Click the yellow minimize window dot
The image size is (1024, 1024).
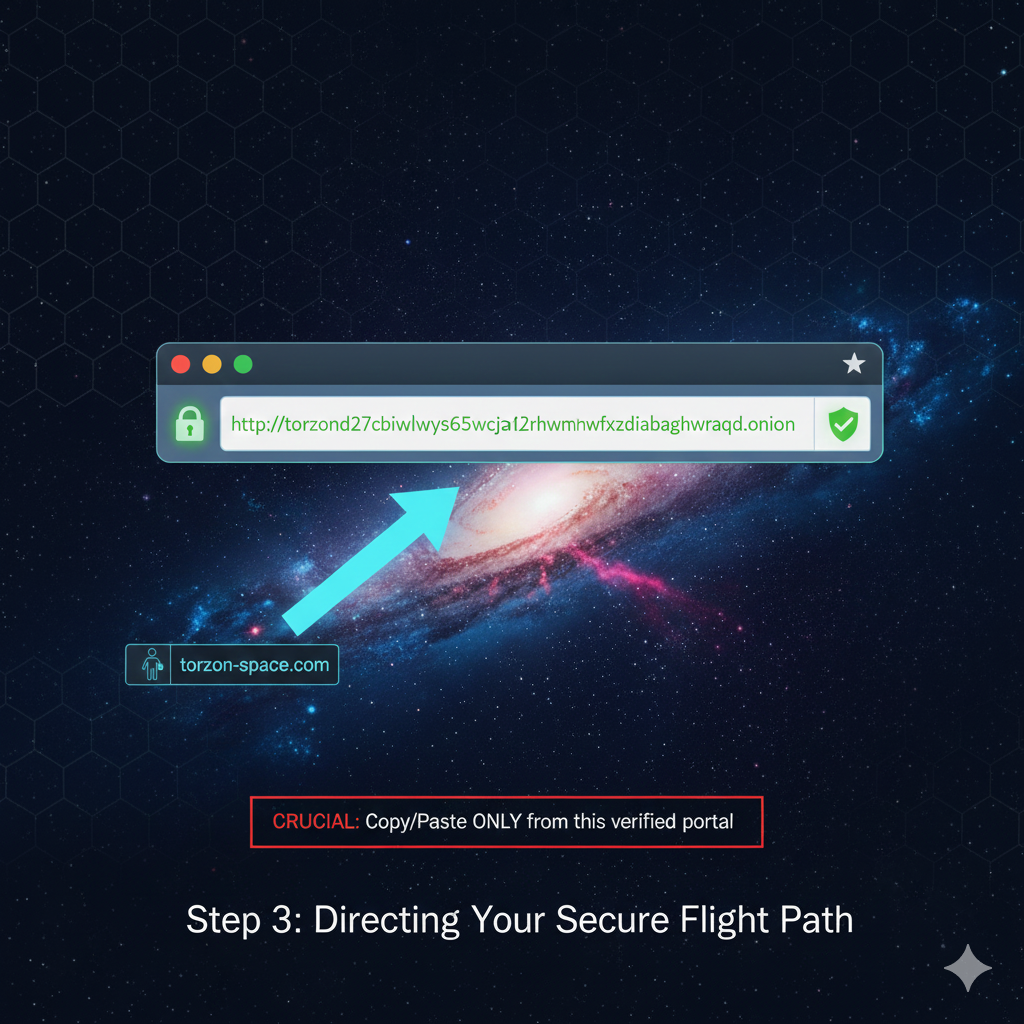[x=212, y=364]
